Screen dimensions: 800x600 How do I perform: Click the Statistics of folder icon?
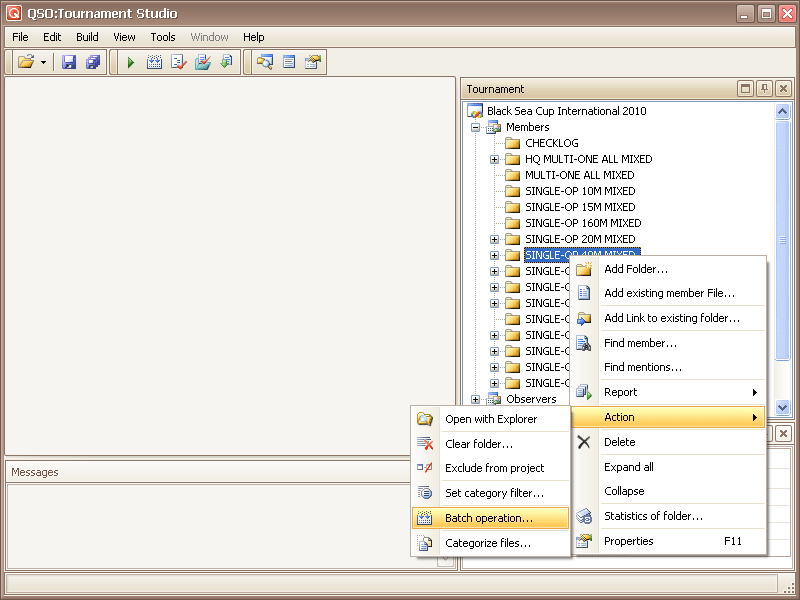click(x=584, y=516)
